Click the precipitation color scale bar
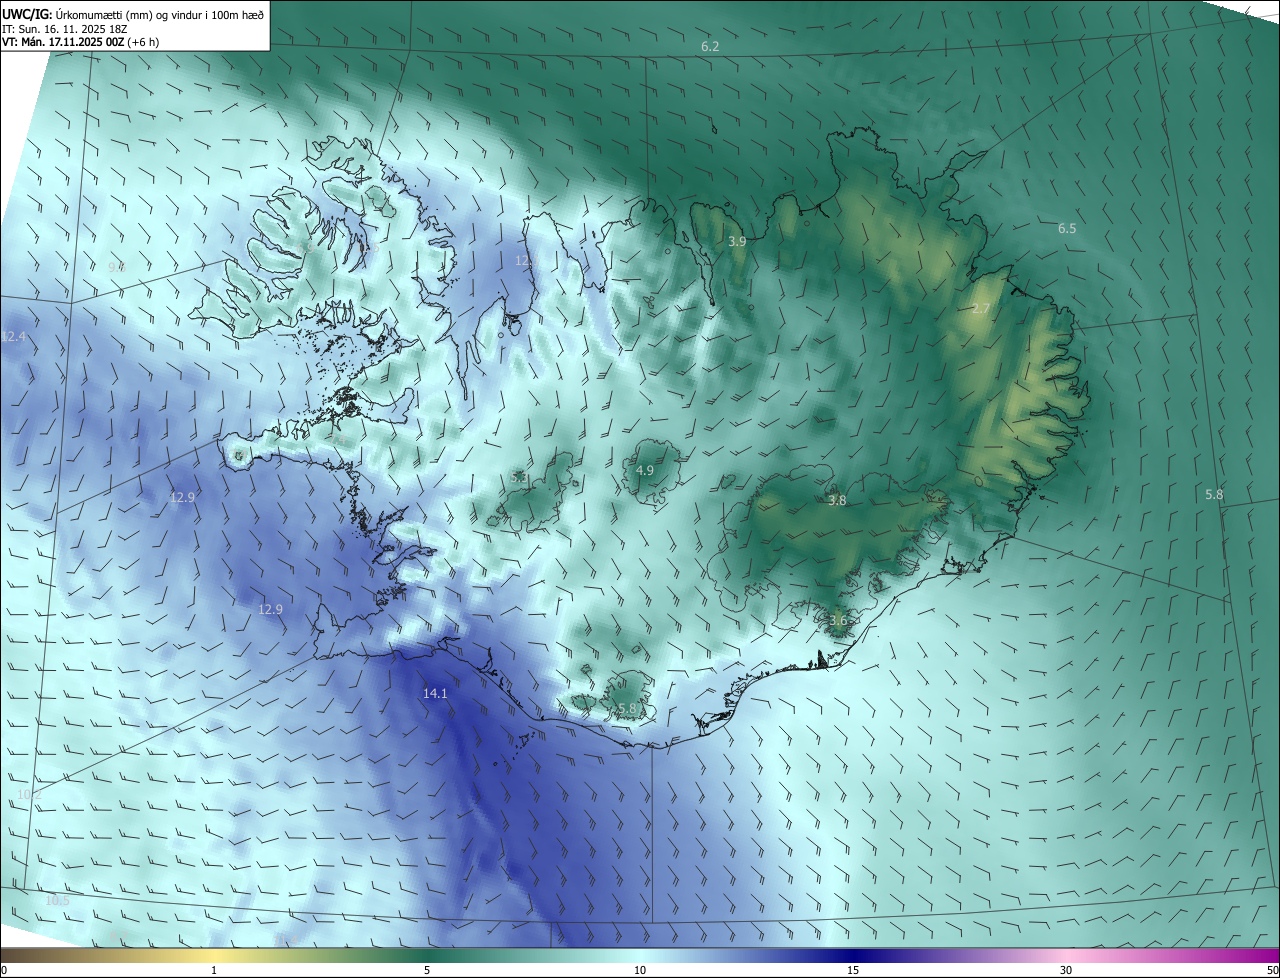The image size is (1280, 978). click(640, 955)
